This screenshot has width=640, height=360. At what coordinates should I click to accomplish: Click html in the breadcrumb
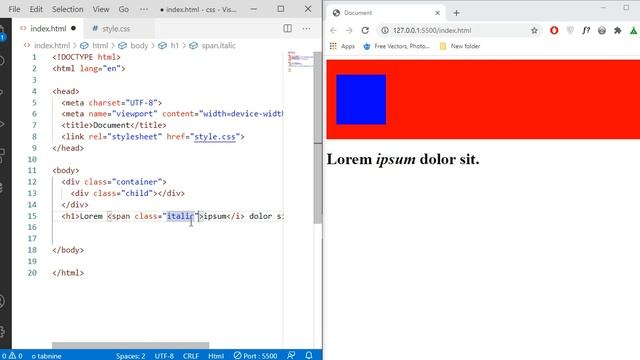[100, 45]
